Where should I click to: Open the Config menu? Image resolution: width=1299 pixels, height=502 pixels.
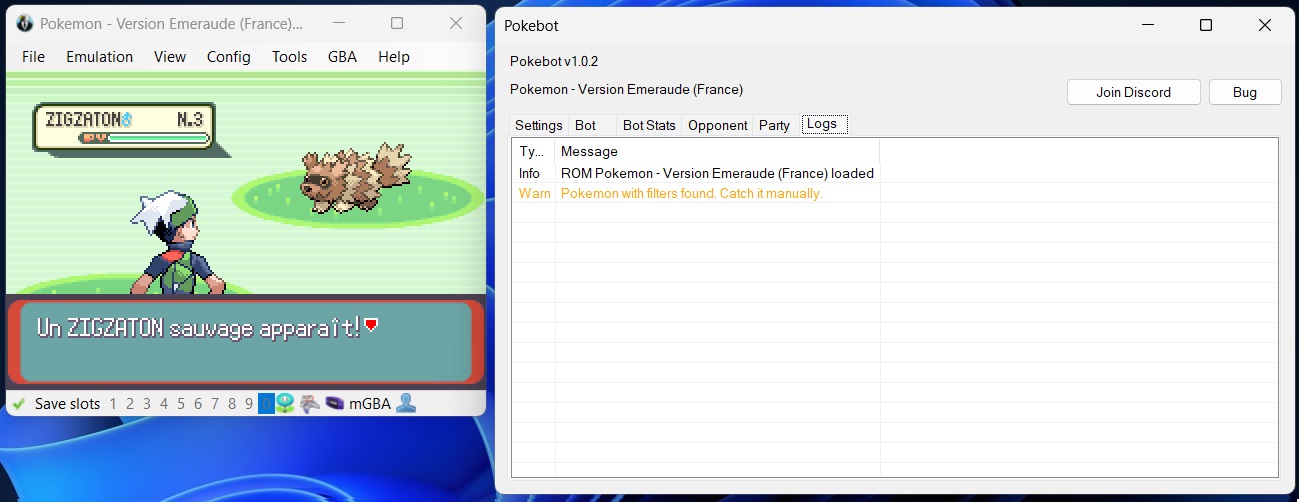click(229, 57)
